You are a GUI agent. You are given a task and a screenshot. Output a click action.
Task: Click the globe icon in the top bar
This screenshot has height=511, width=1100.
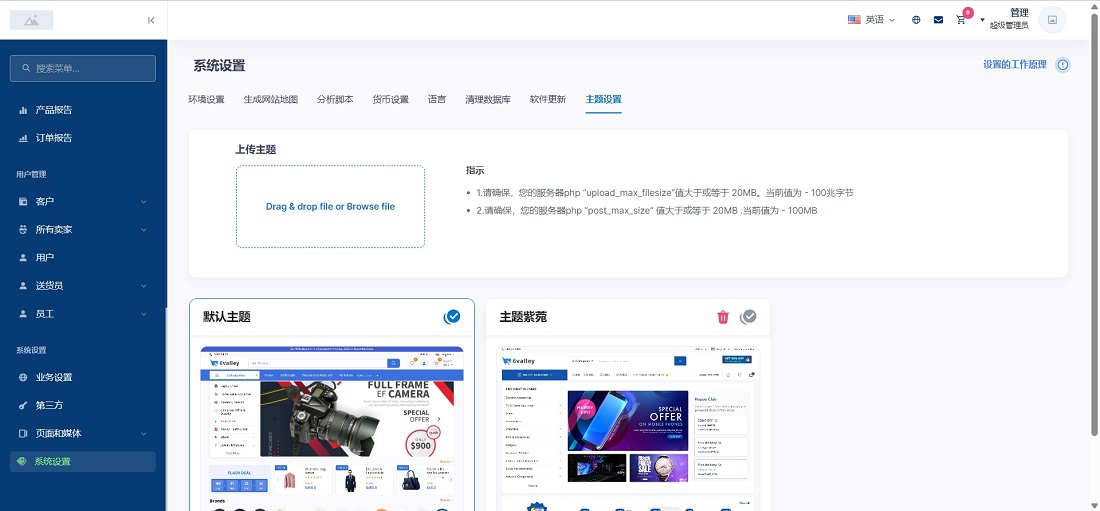916,20
